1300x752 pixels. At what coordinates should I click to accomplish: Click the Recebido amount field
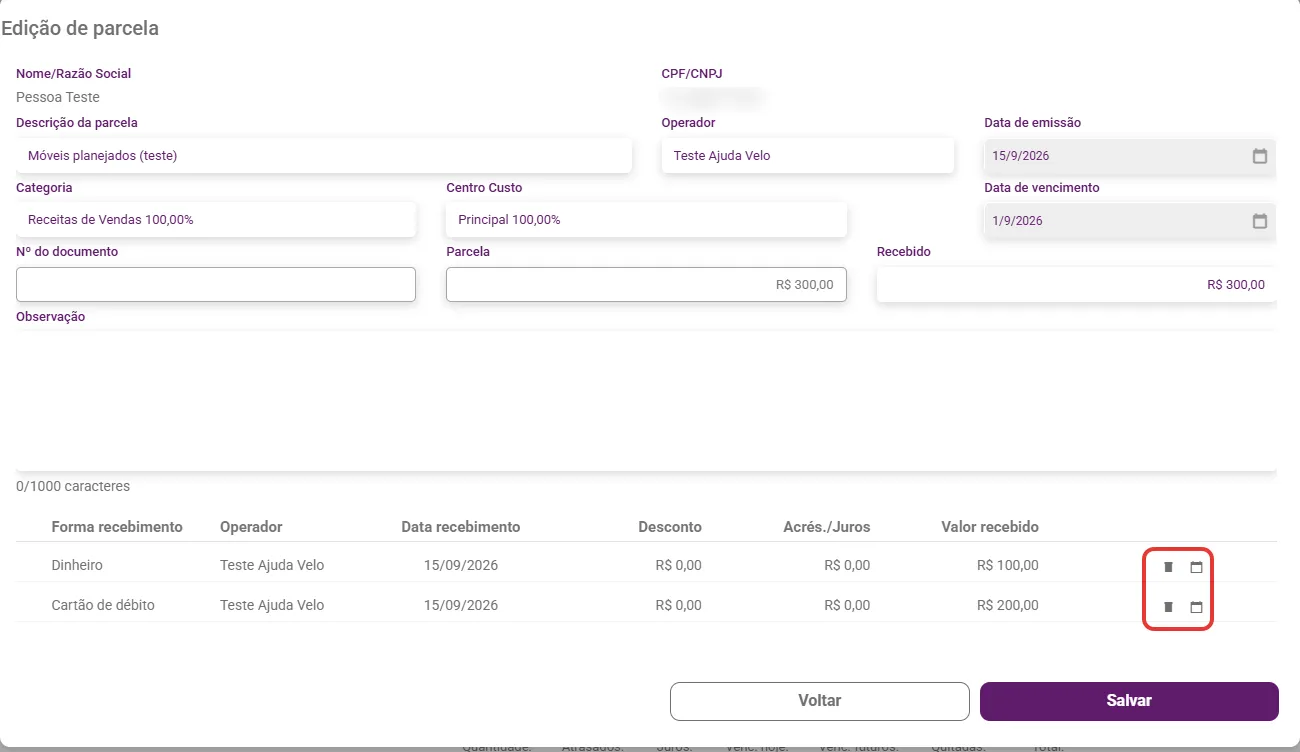pyautogui.click(x=1077, y=285)
